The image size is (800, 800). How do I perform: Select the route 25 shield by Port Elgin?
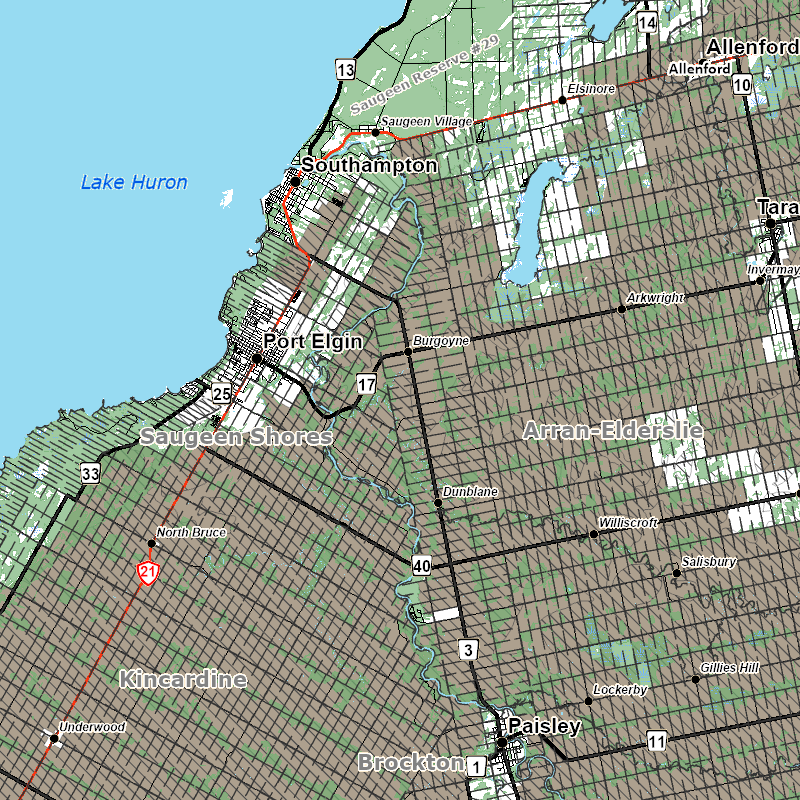[x=222, y=392]
